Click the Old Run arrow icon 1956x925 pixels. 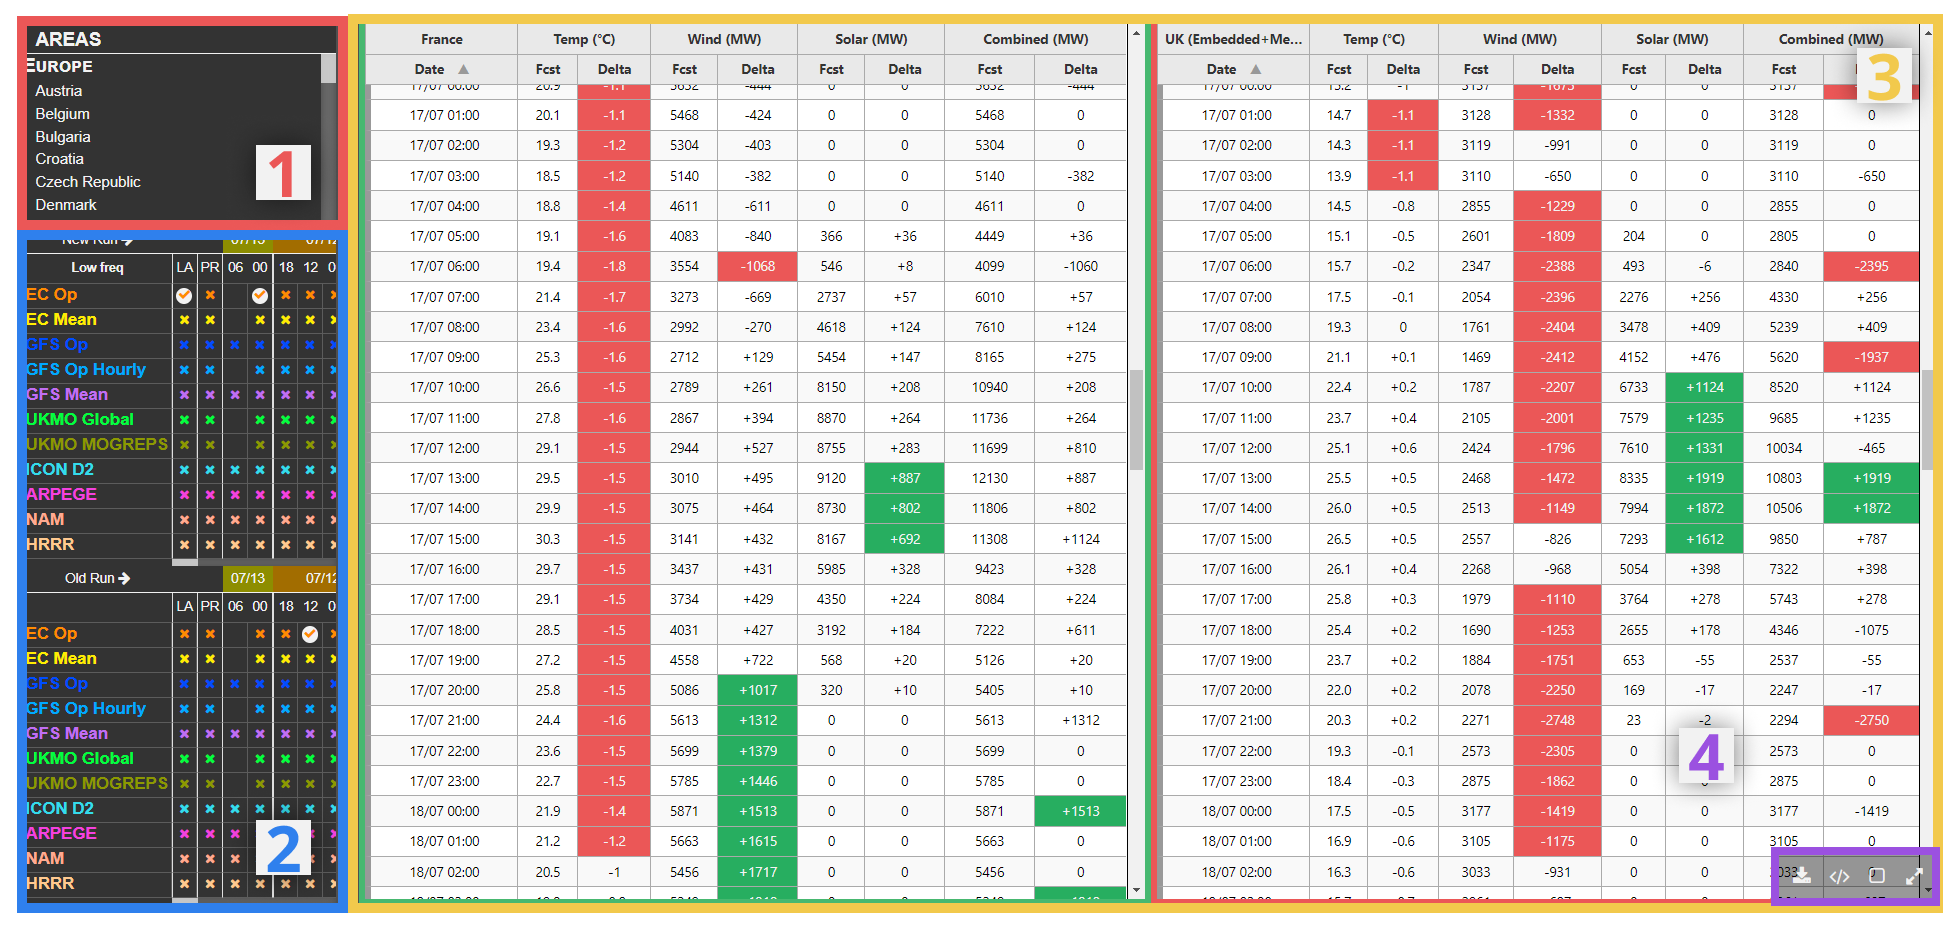coord(124,578)
